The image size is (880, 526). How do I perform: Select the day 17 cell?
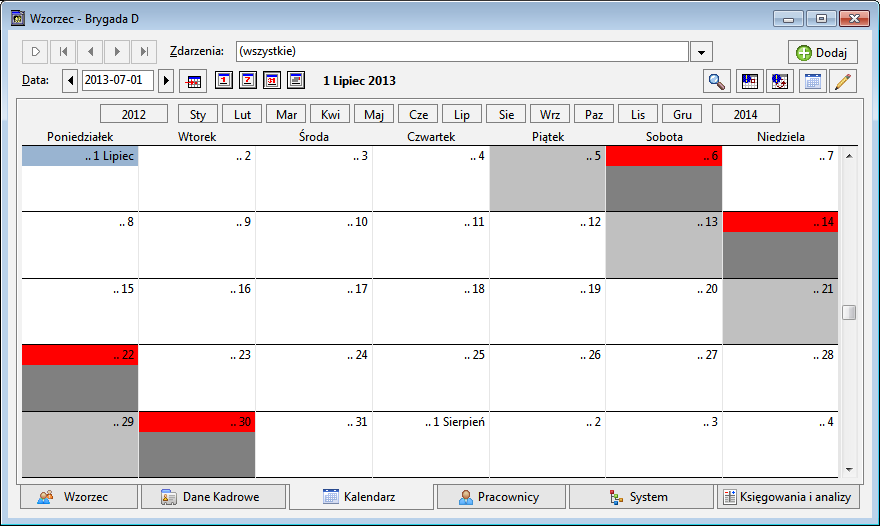point(314,312)
